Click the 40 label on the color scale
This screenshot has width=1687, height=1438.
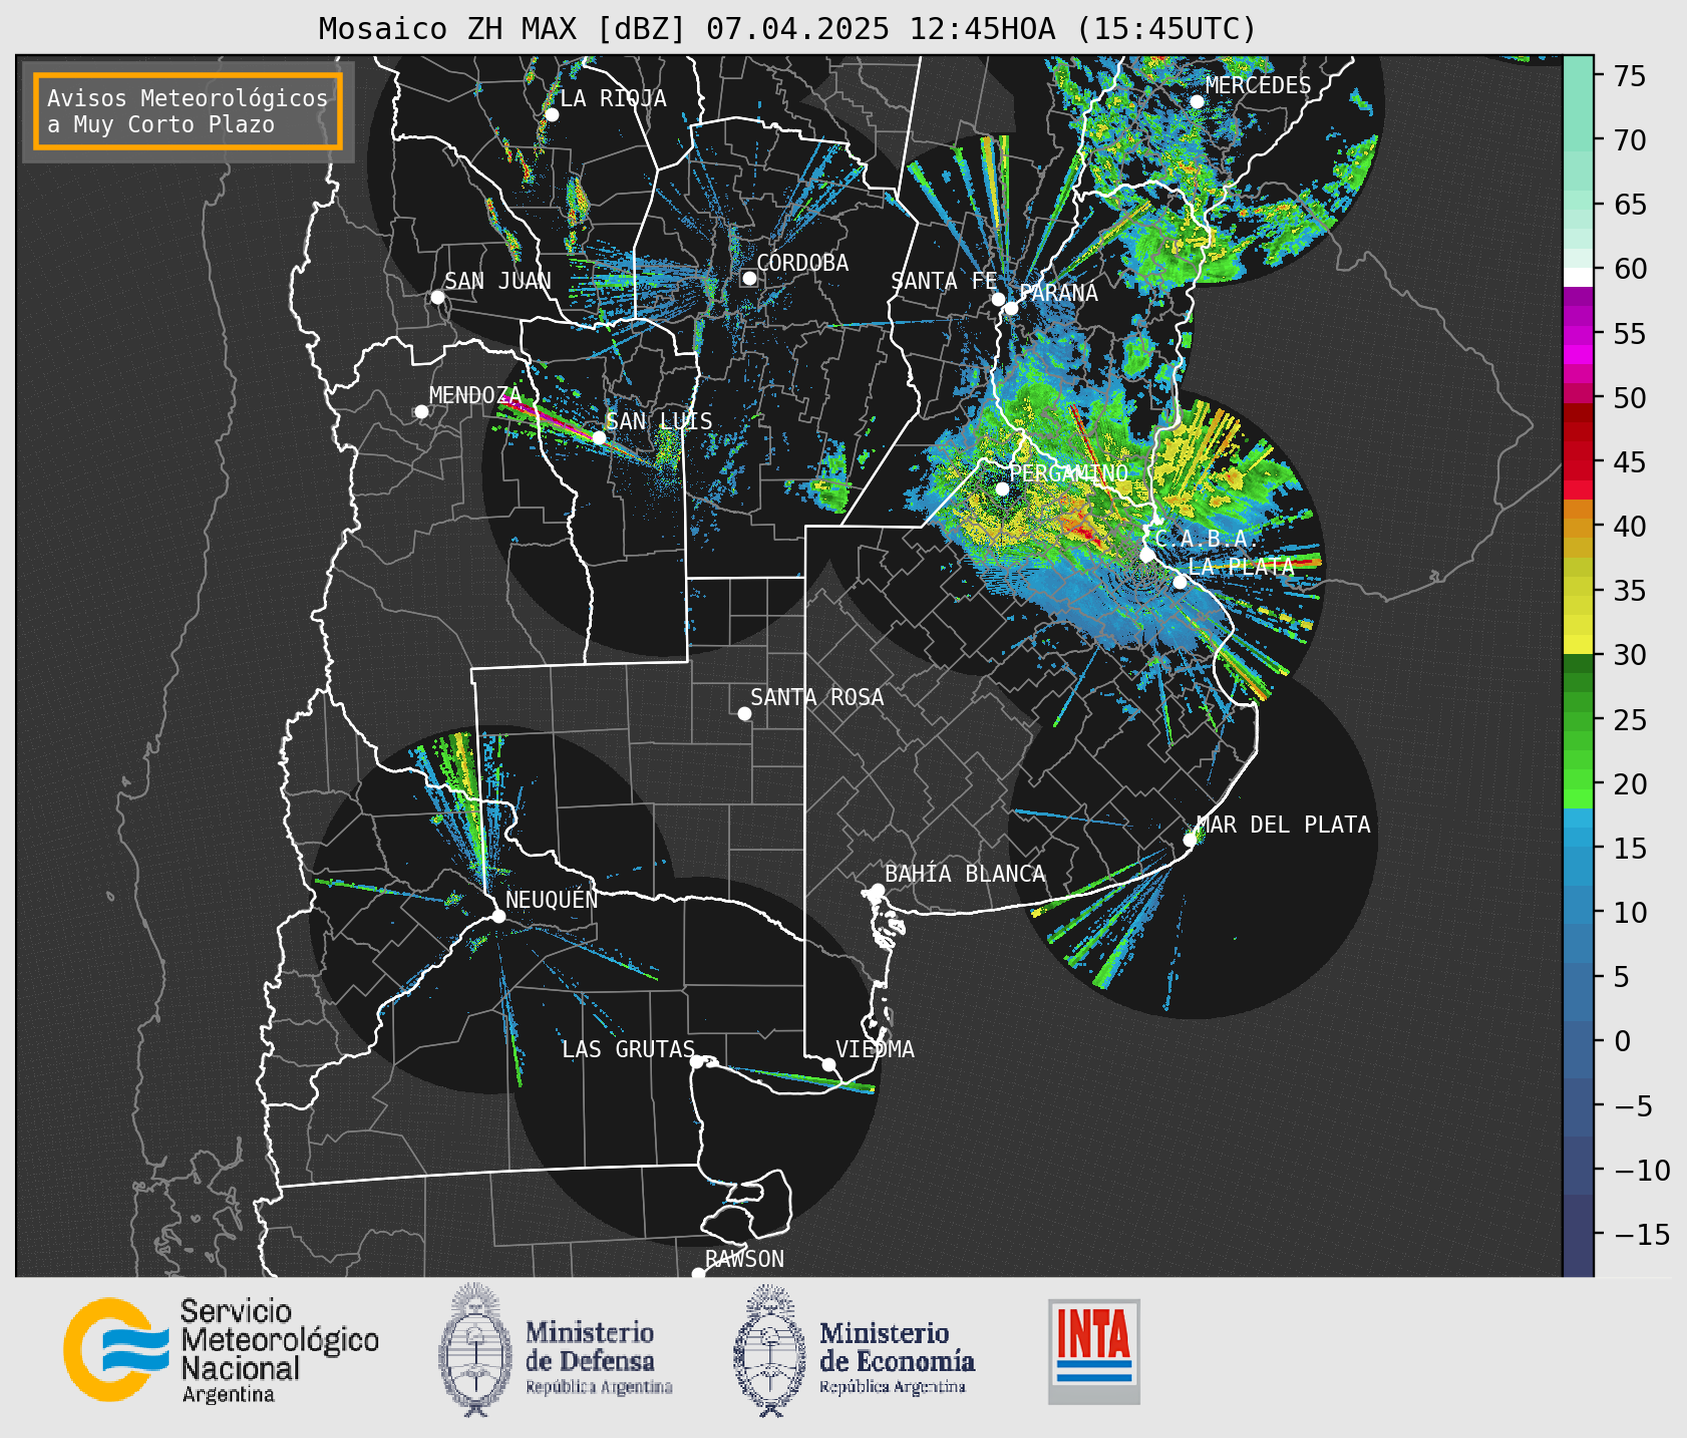click(x=1630, y=527)
